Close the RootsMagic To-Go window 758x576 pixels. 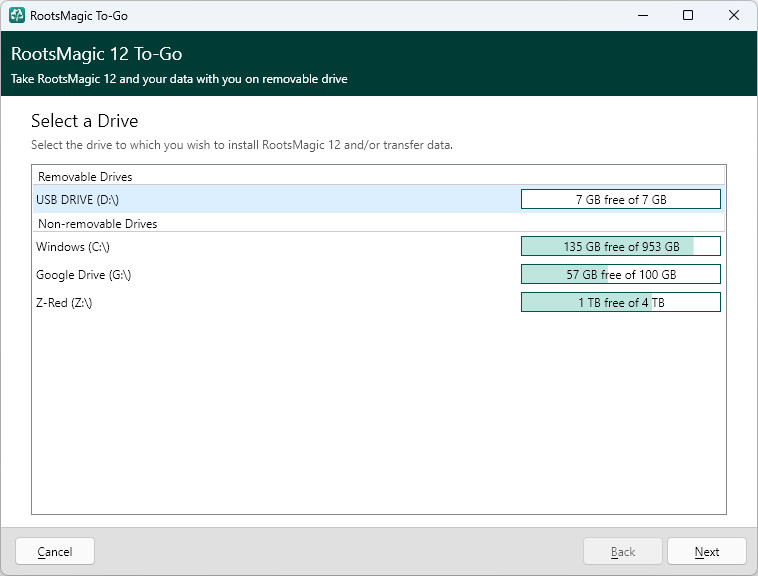734,15
